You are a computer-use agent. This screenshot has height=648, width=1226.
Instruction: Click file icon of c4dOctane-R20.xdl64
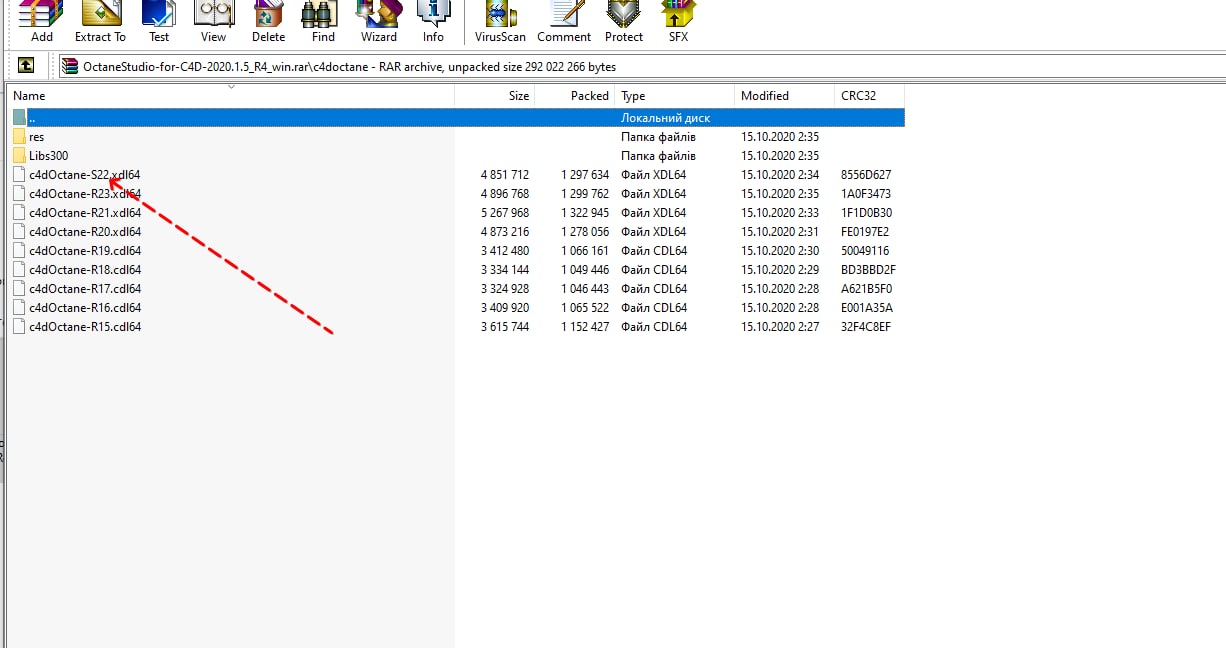point(20,232)
